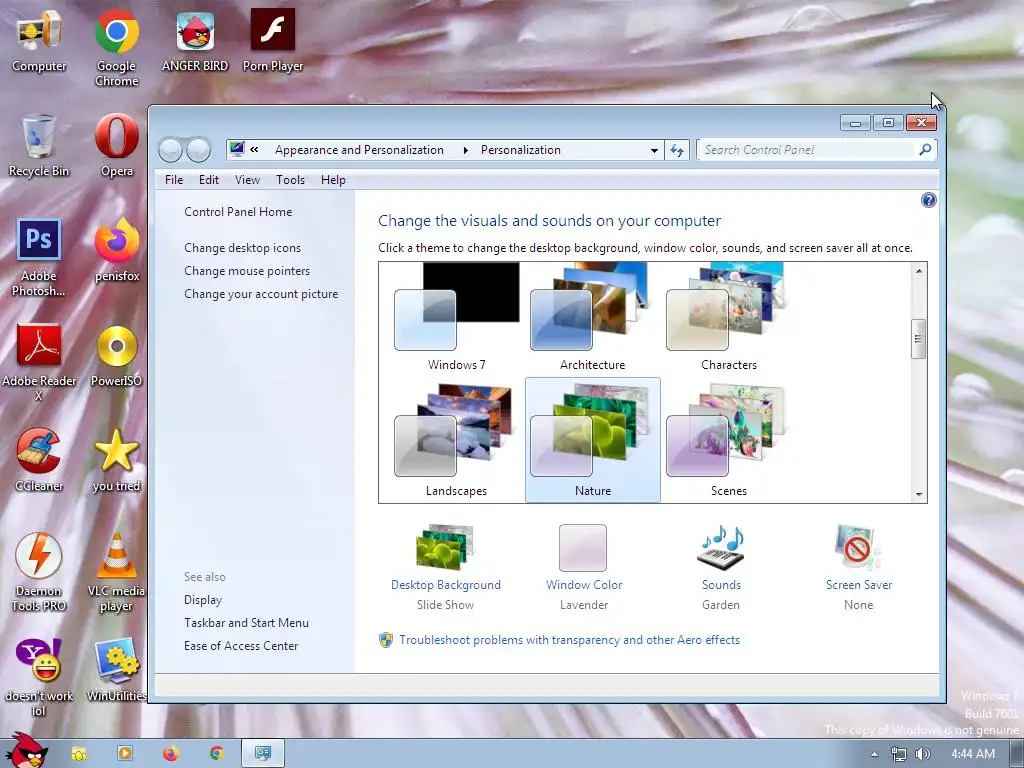Select the Opera desktop icon
The height and width of the screenshot is (768, 1024).
click(x=117, y=146)
